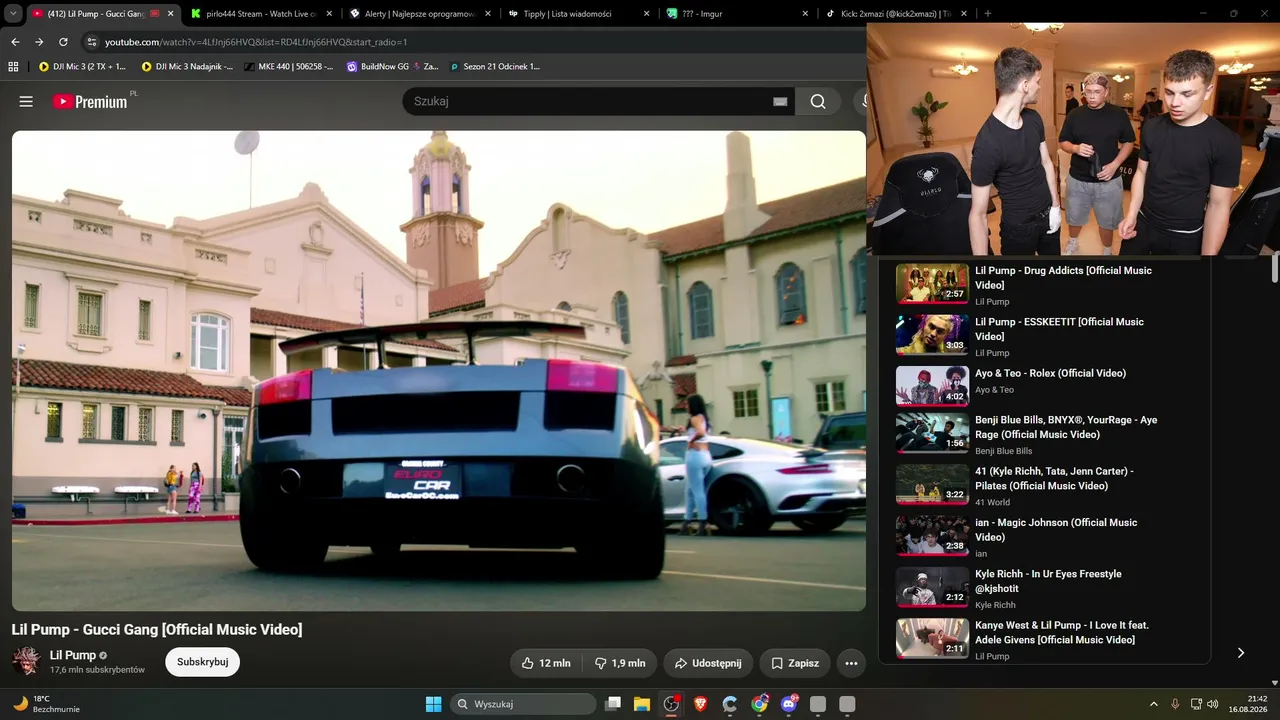Screen dimensions: 1280x720
Task: Open the bookmarks apps grid icon
Action: (x=13, y=66)
